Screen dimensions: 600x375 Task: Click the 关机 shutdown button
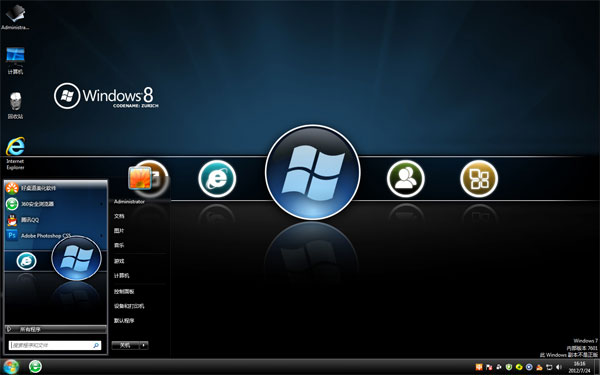tap(125, 345)
